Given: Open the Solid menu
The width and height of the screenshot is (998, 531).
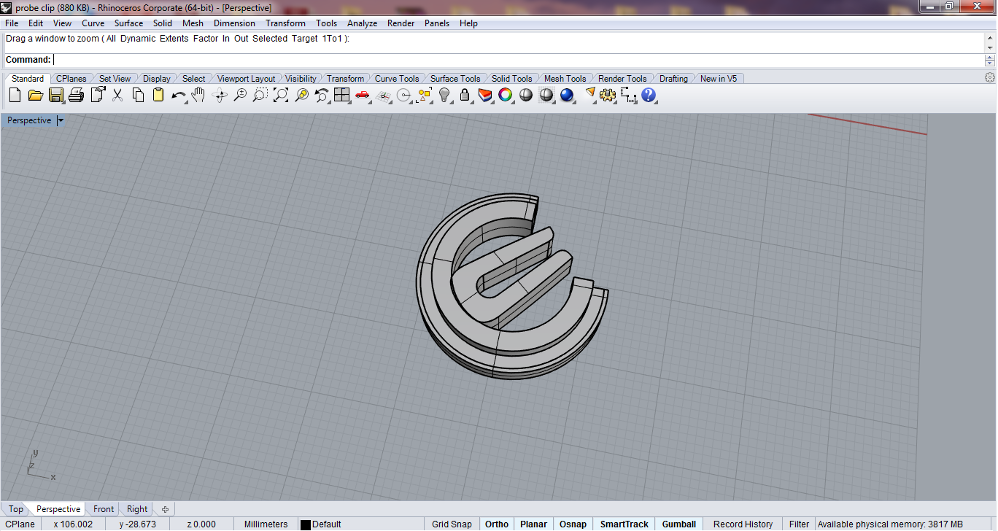Looking at the screenshot, I should [x=162, y=23].
